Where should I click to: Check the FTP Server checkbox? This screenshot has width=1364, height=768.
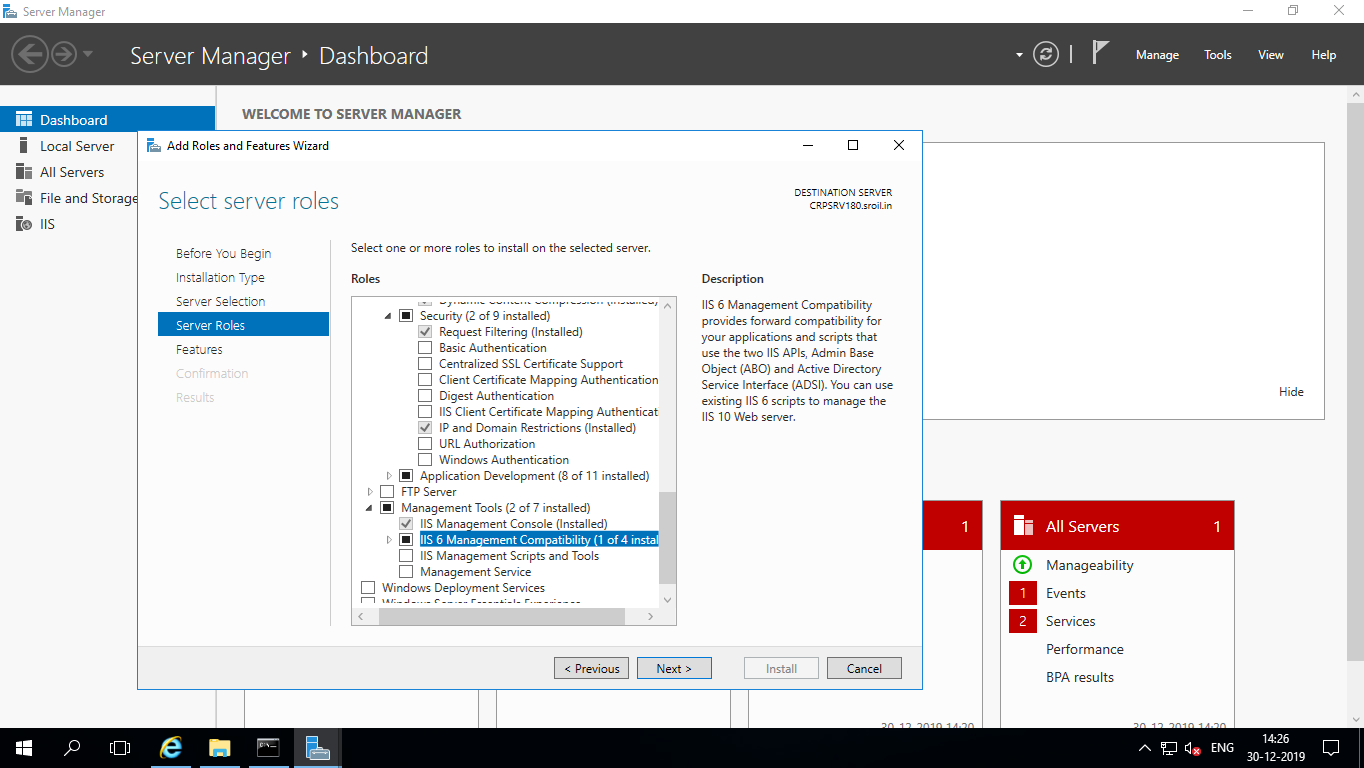point(387,492)
